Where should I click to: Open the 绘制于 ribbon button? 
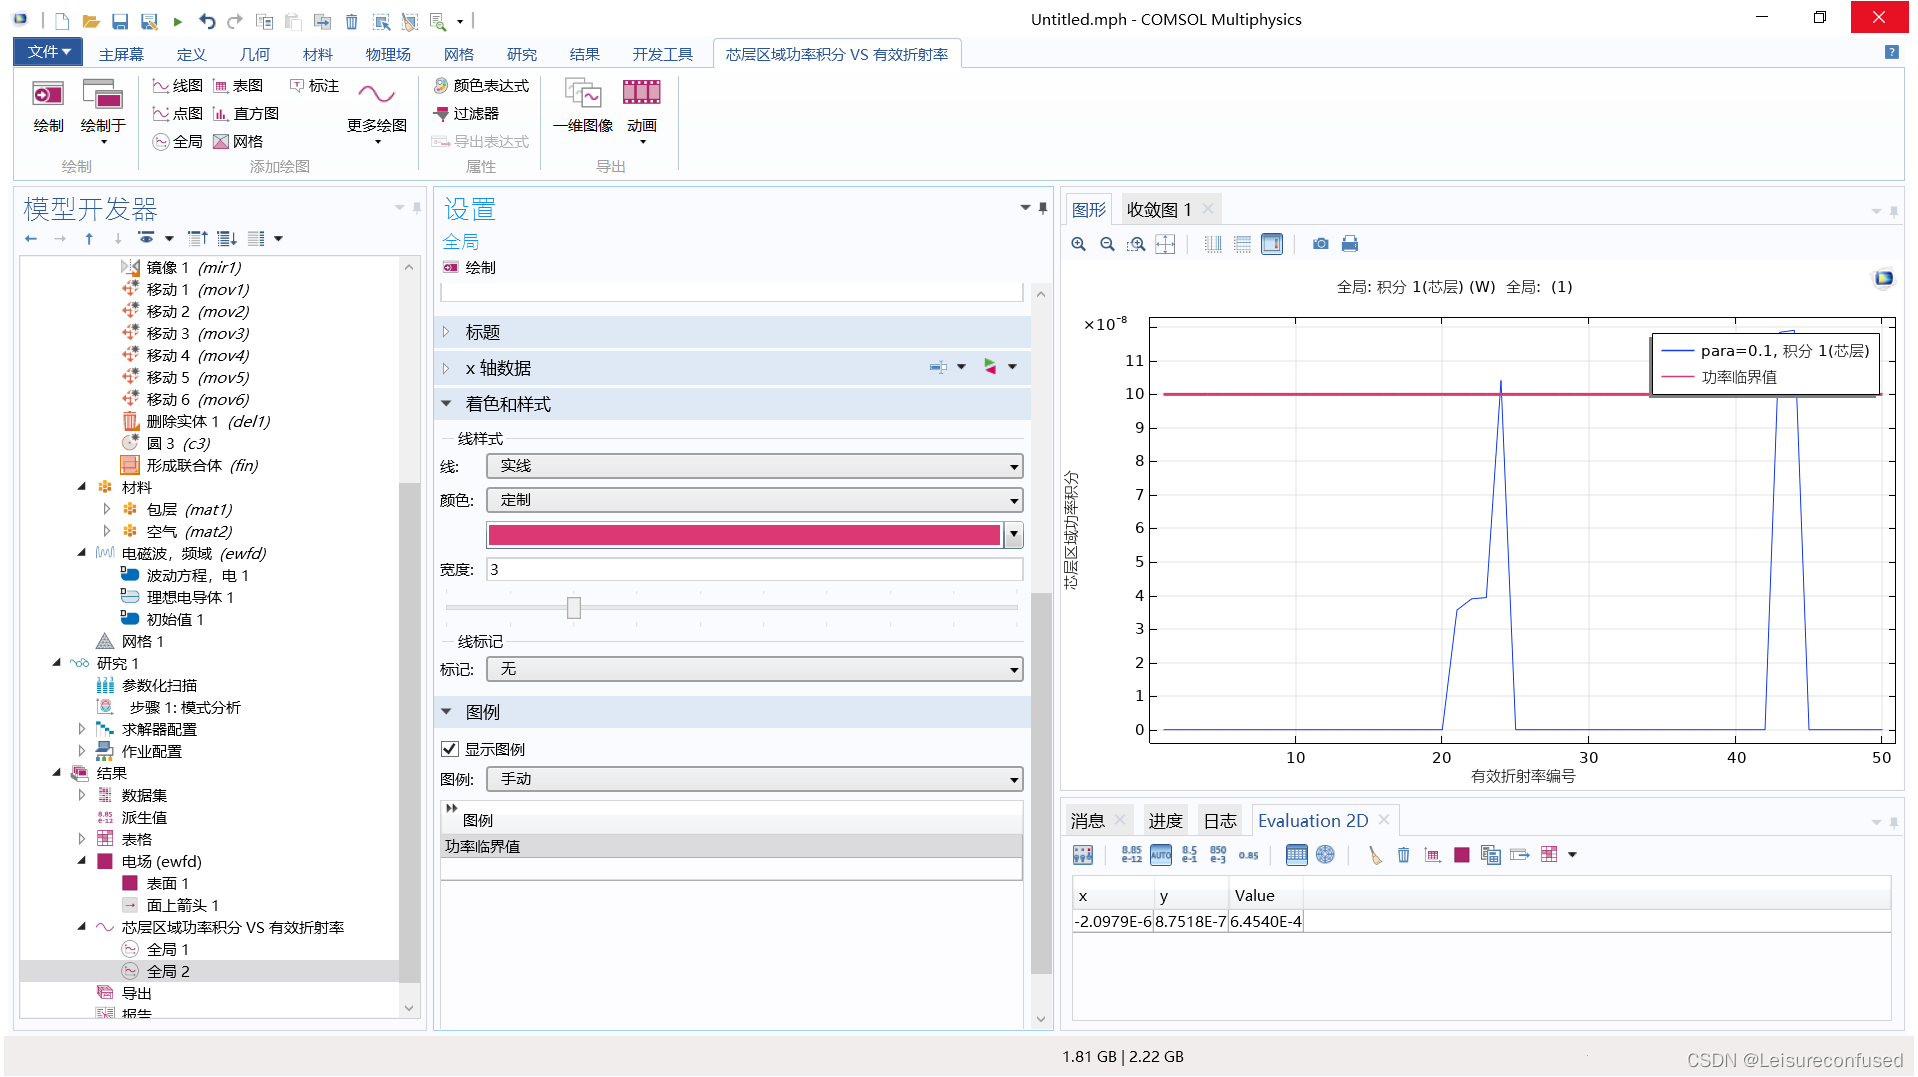click(x=103, y=112)
